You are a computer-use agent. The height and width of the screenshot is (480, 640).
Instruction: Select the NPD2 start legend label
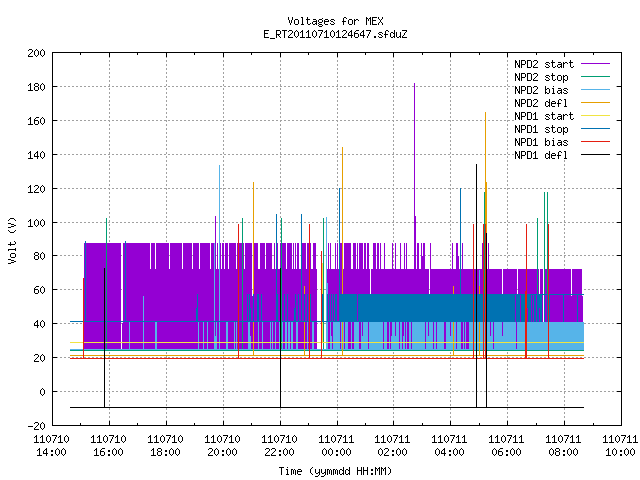(x=544, y=64)
